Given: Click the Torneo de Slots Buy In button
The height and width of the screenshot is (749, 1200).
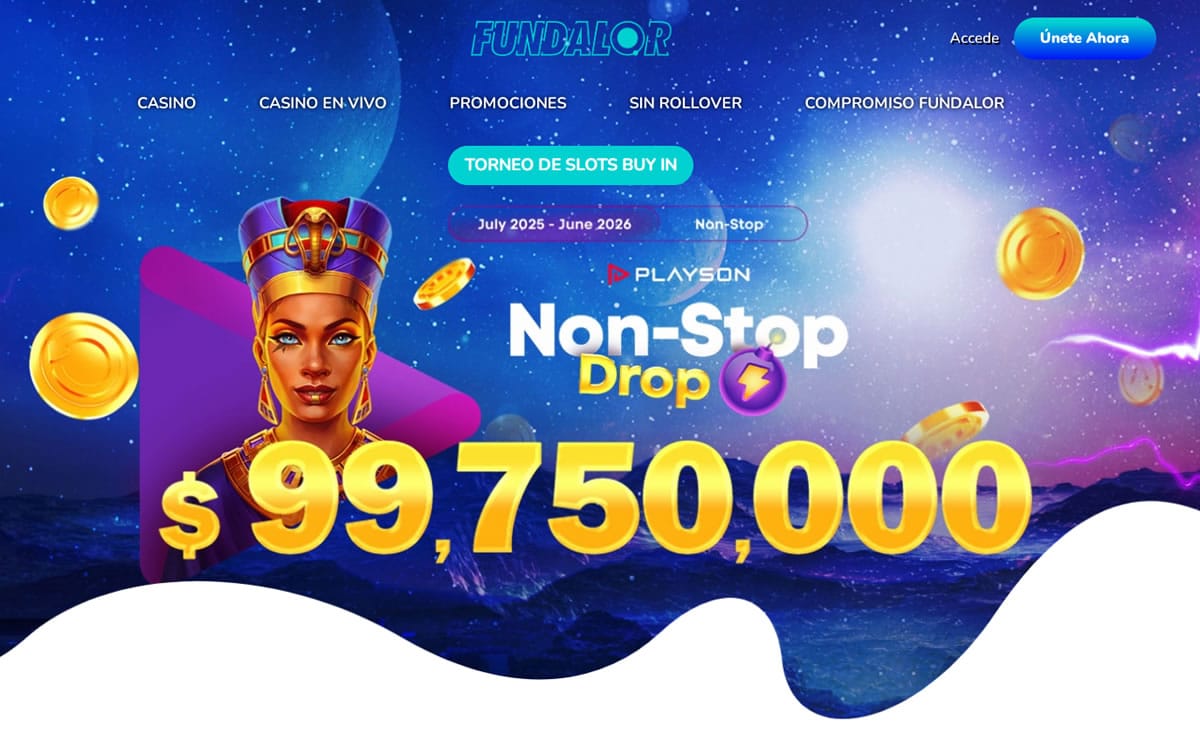Looking at the screenshot, I should point(570,165).
